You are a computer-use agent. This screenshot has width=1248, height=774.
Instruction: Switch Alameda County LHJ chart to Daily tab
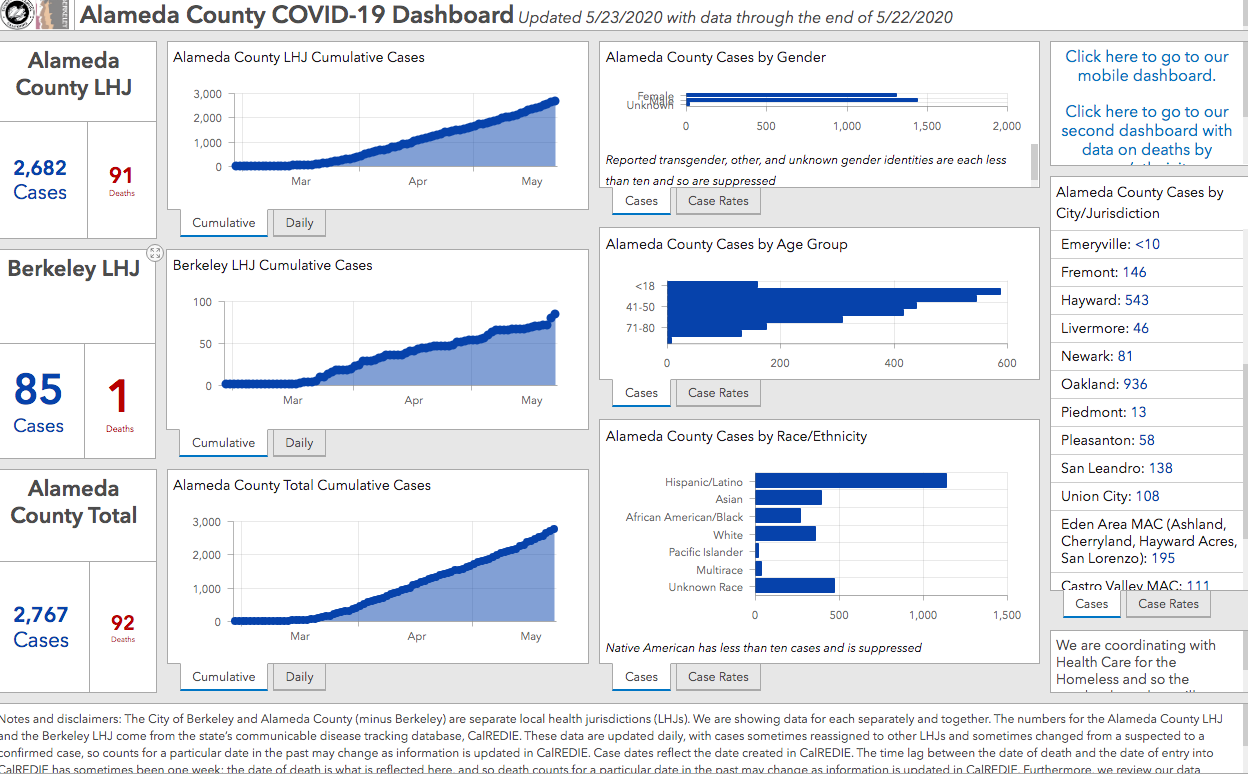(299, 223)
